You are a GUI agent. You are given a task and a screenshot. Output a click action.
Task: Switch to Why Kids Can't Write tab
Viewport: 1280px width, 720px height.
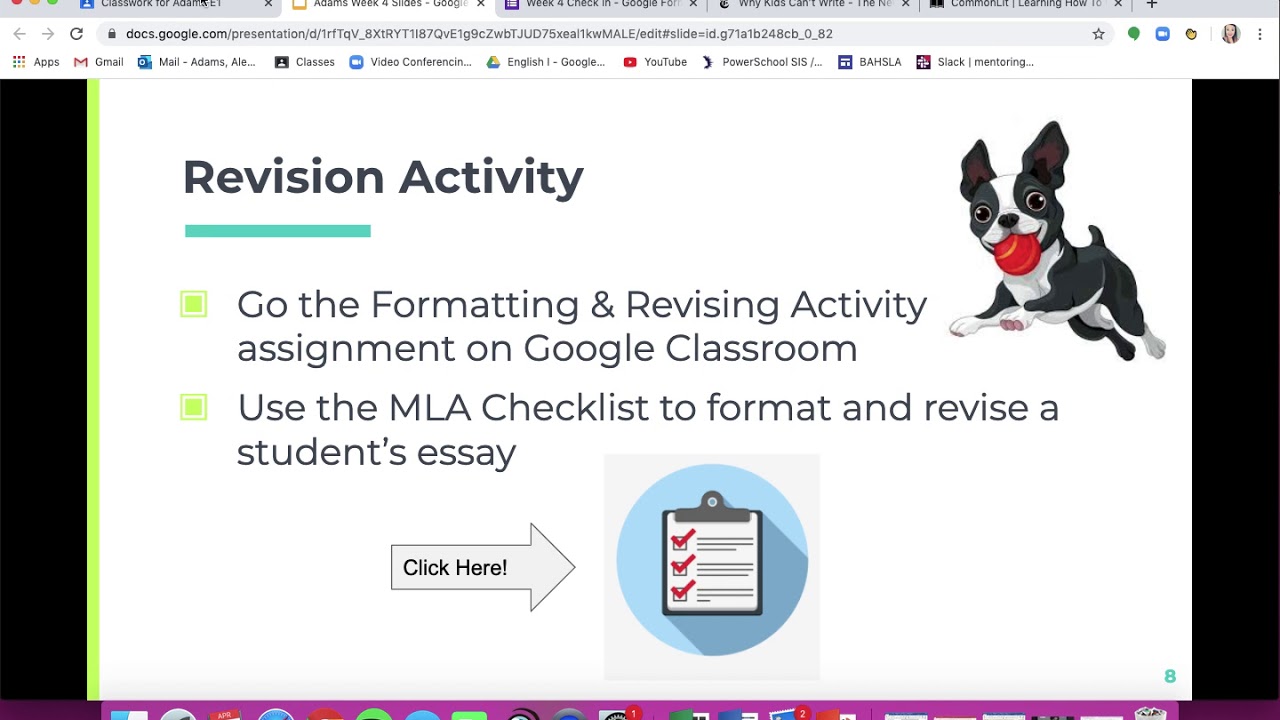pyautogui.click(x=815, y=5)
